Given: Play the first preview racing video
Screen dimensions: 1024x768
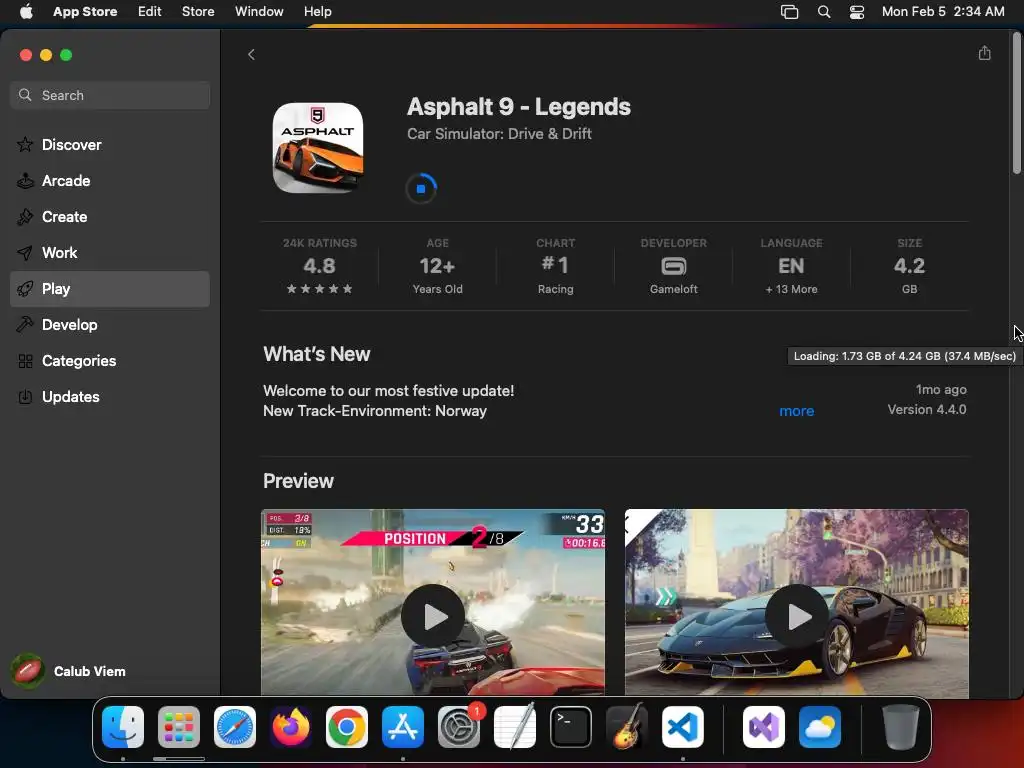Looking at the screenshot, I should pos(433,616).
